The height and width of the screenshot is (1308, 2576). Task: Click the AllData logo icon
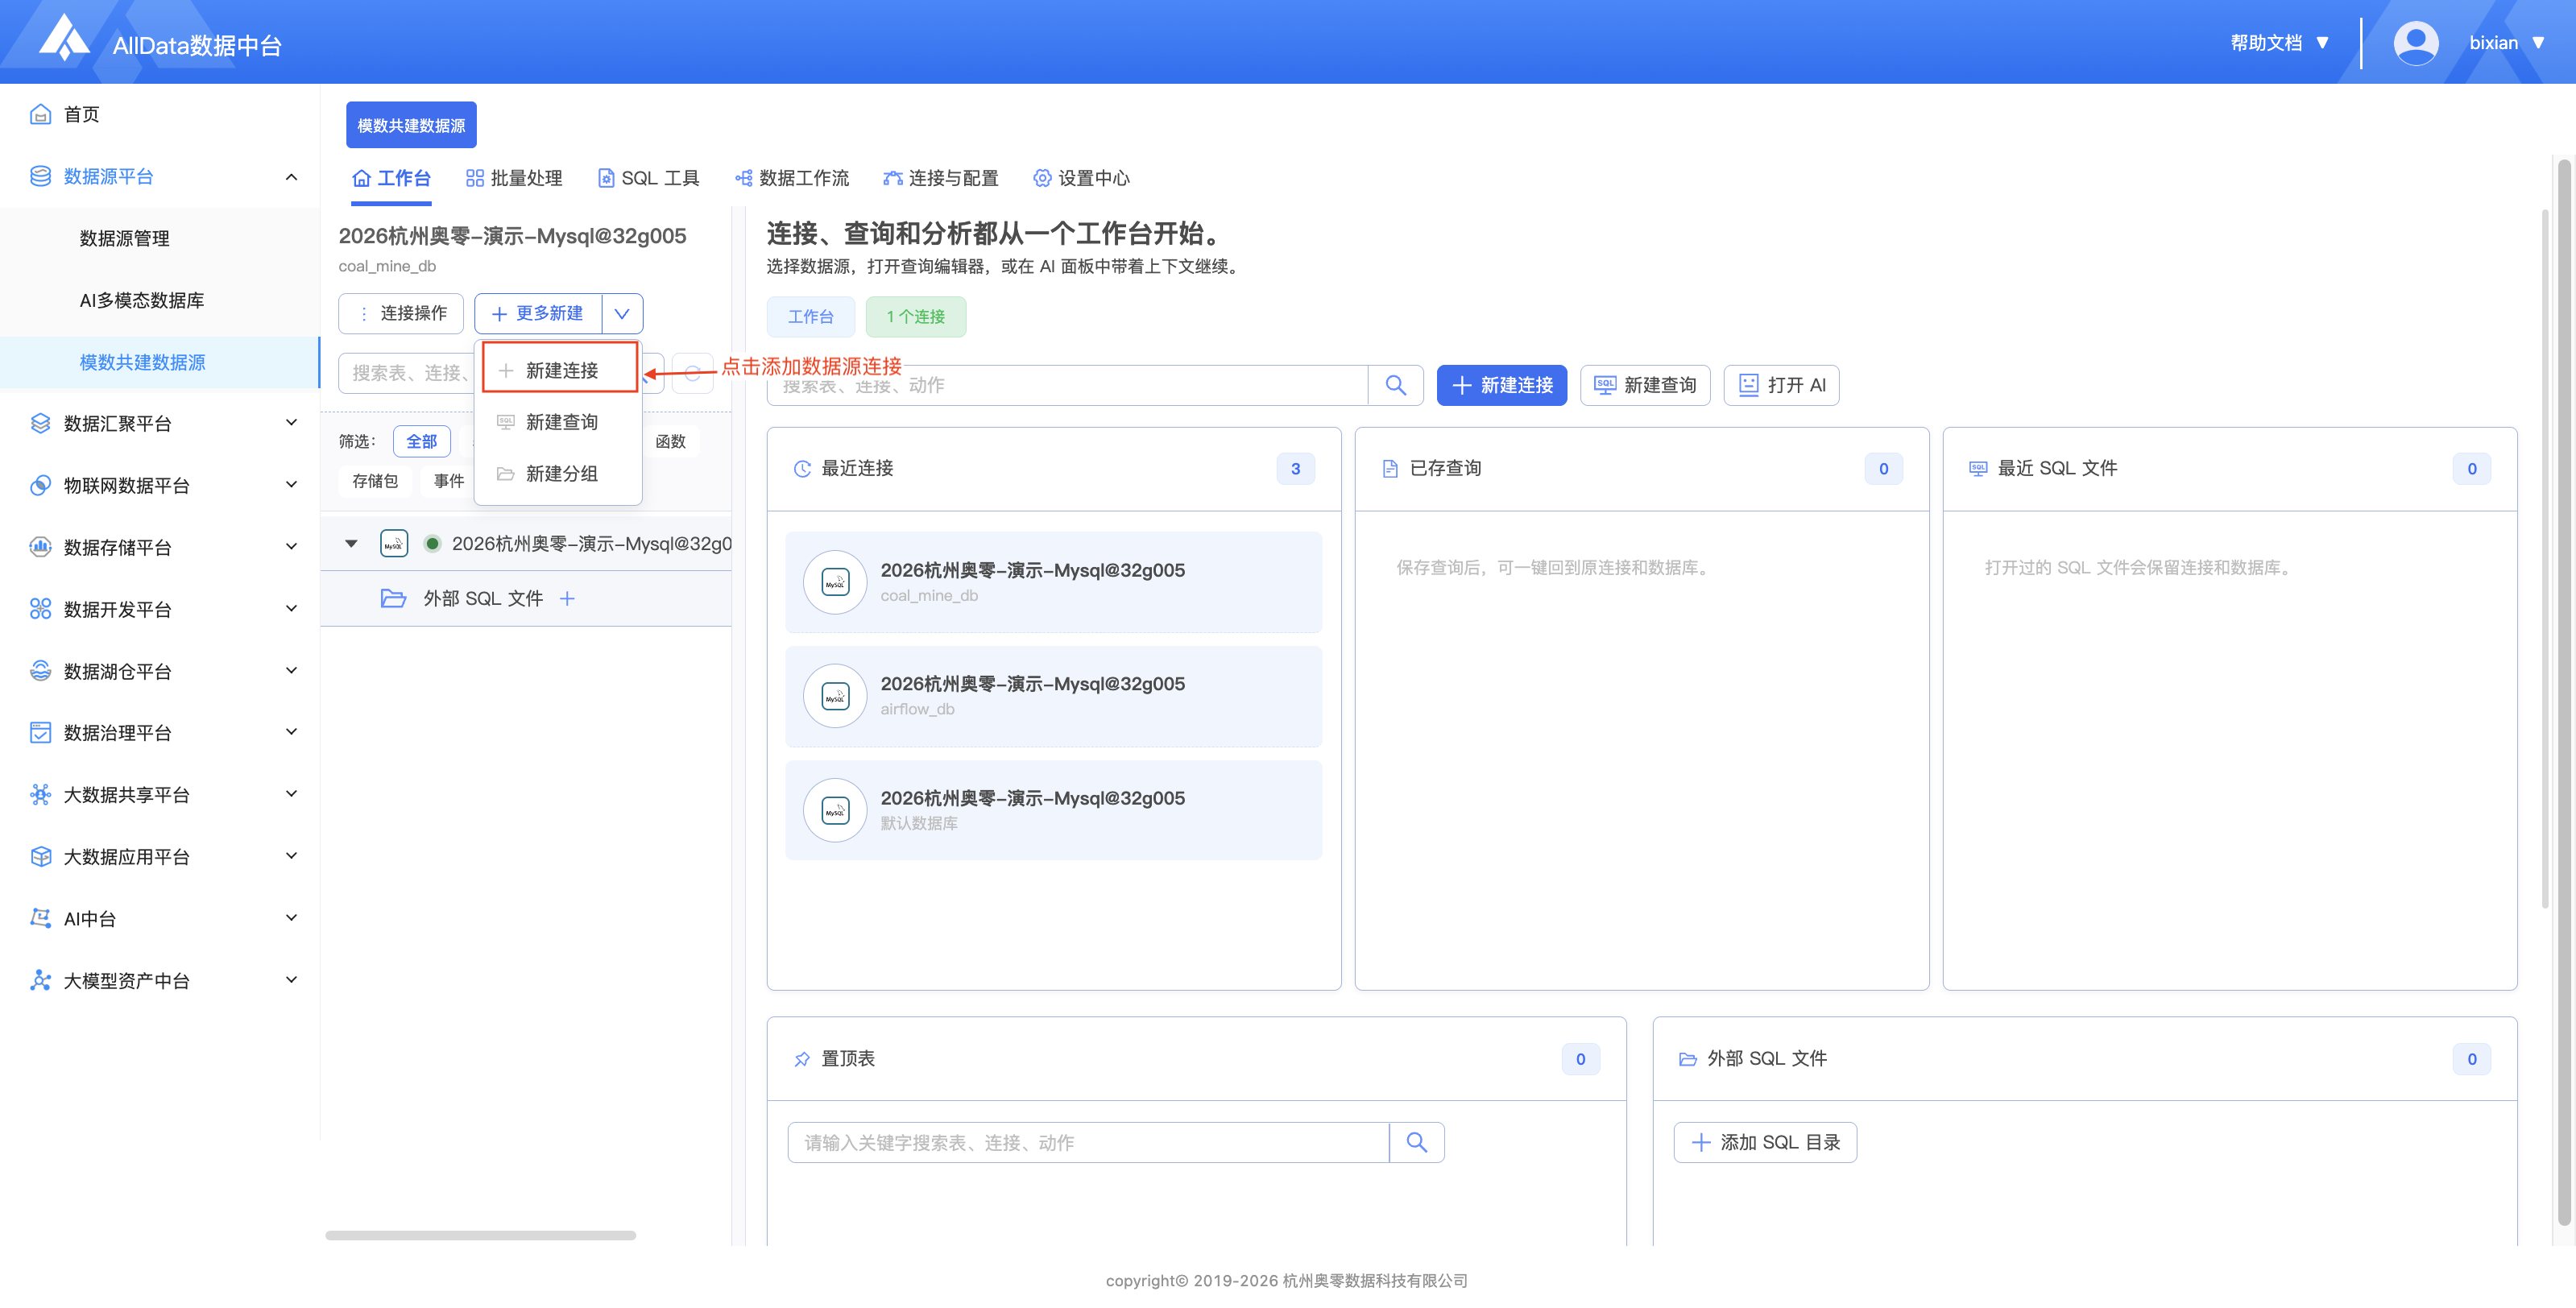pyautogui.click(x=64, y=38)
